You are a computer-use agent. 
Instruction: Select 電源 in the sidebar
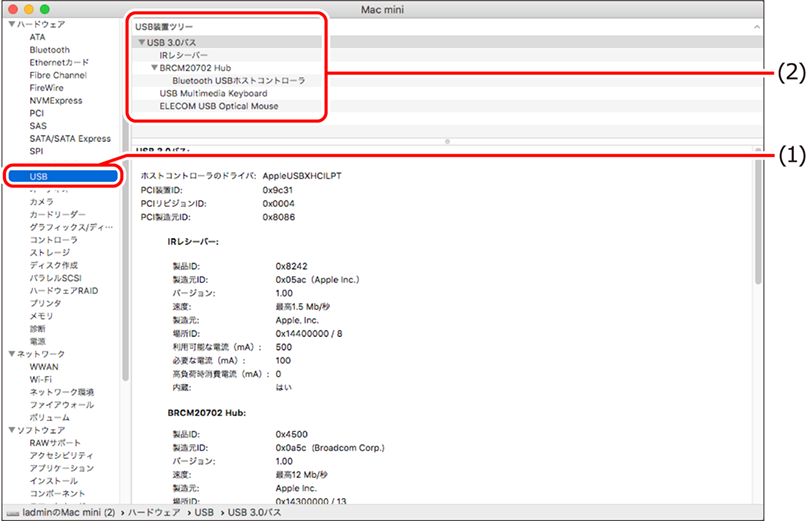coord(38,341)
